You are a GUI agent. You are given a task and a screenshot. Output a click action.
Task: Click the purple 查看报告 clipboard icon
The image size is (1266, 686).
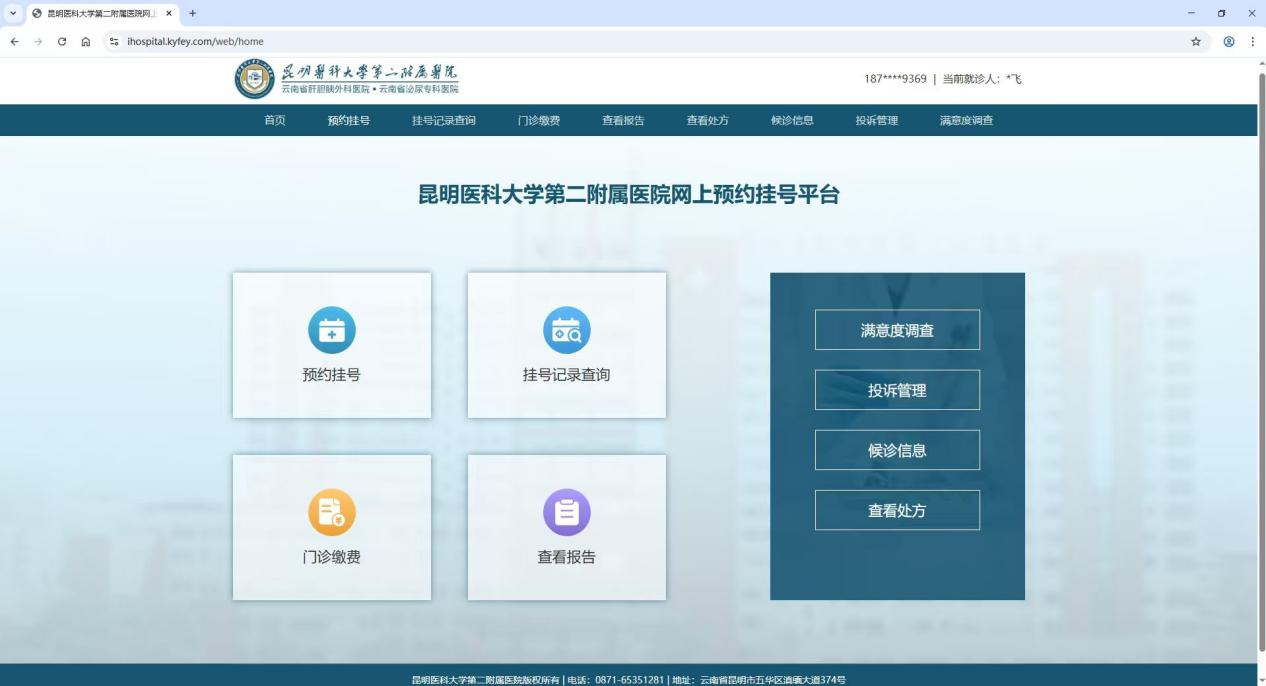point(566,512)
